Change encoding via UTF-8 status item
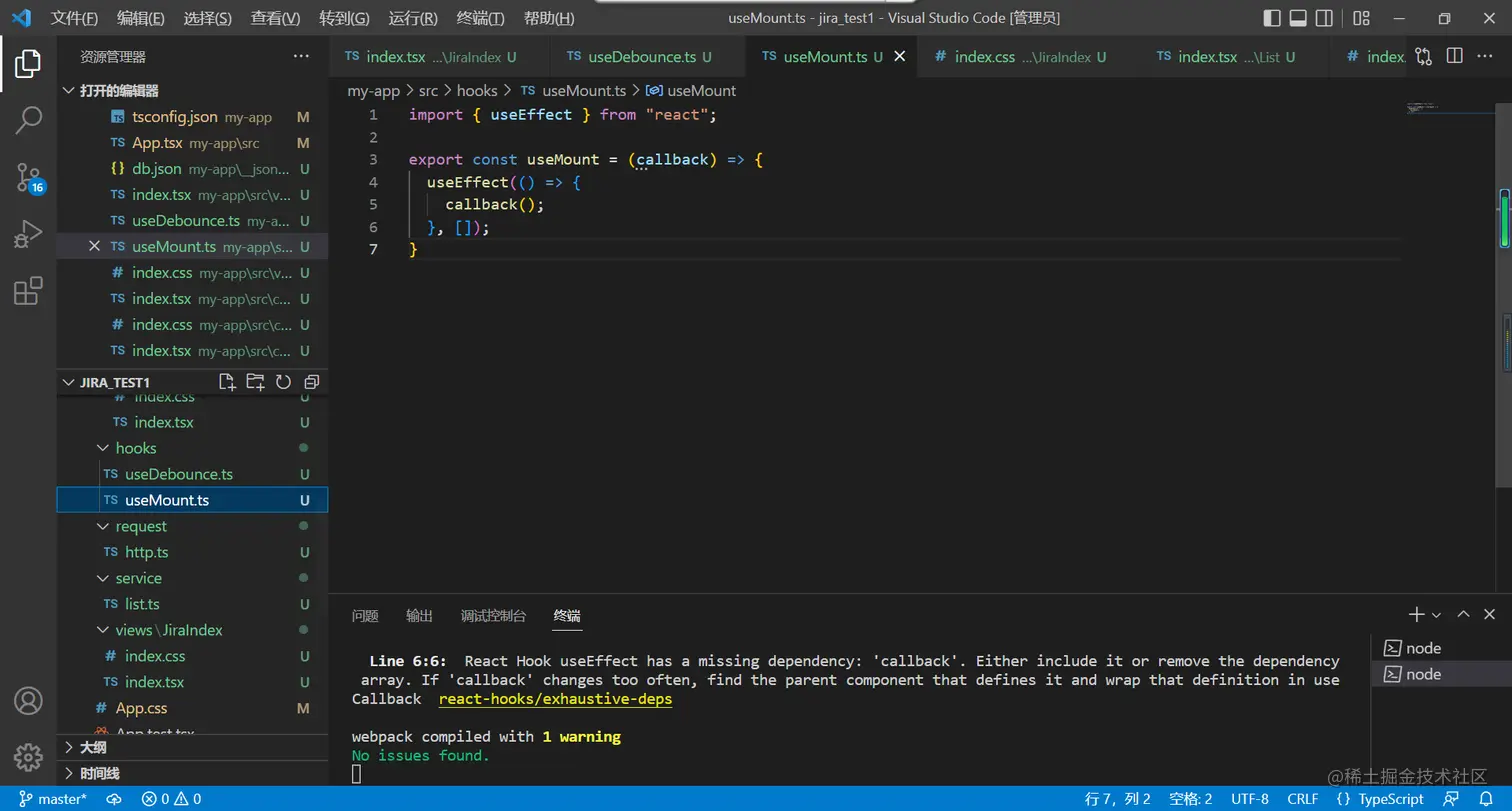This screenshot has height=811, width=1512. [x=1250, y=799]
